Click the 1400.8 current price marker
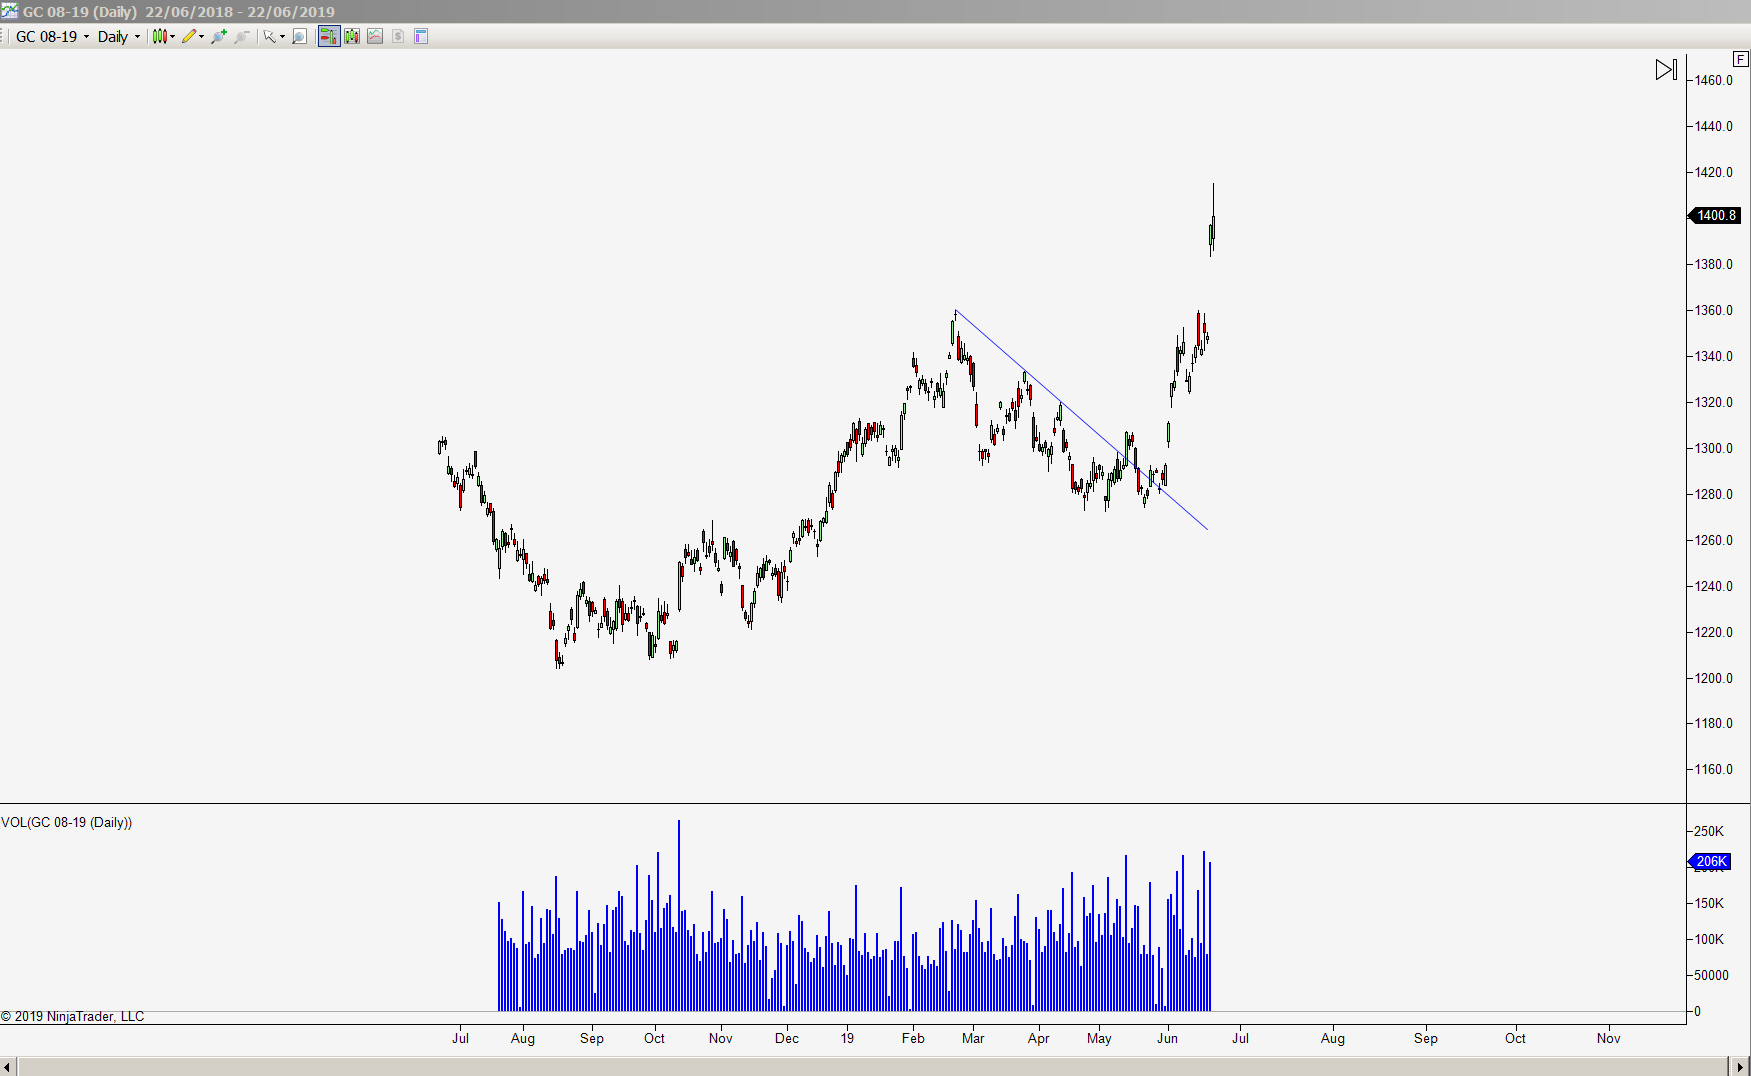The height and width of the screenshot is (1076, 1751). point(1715,215)
